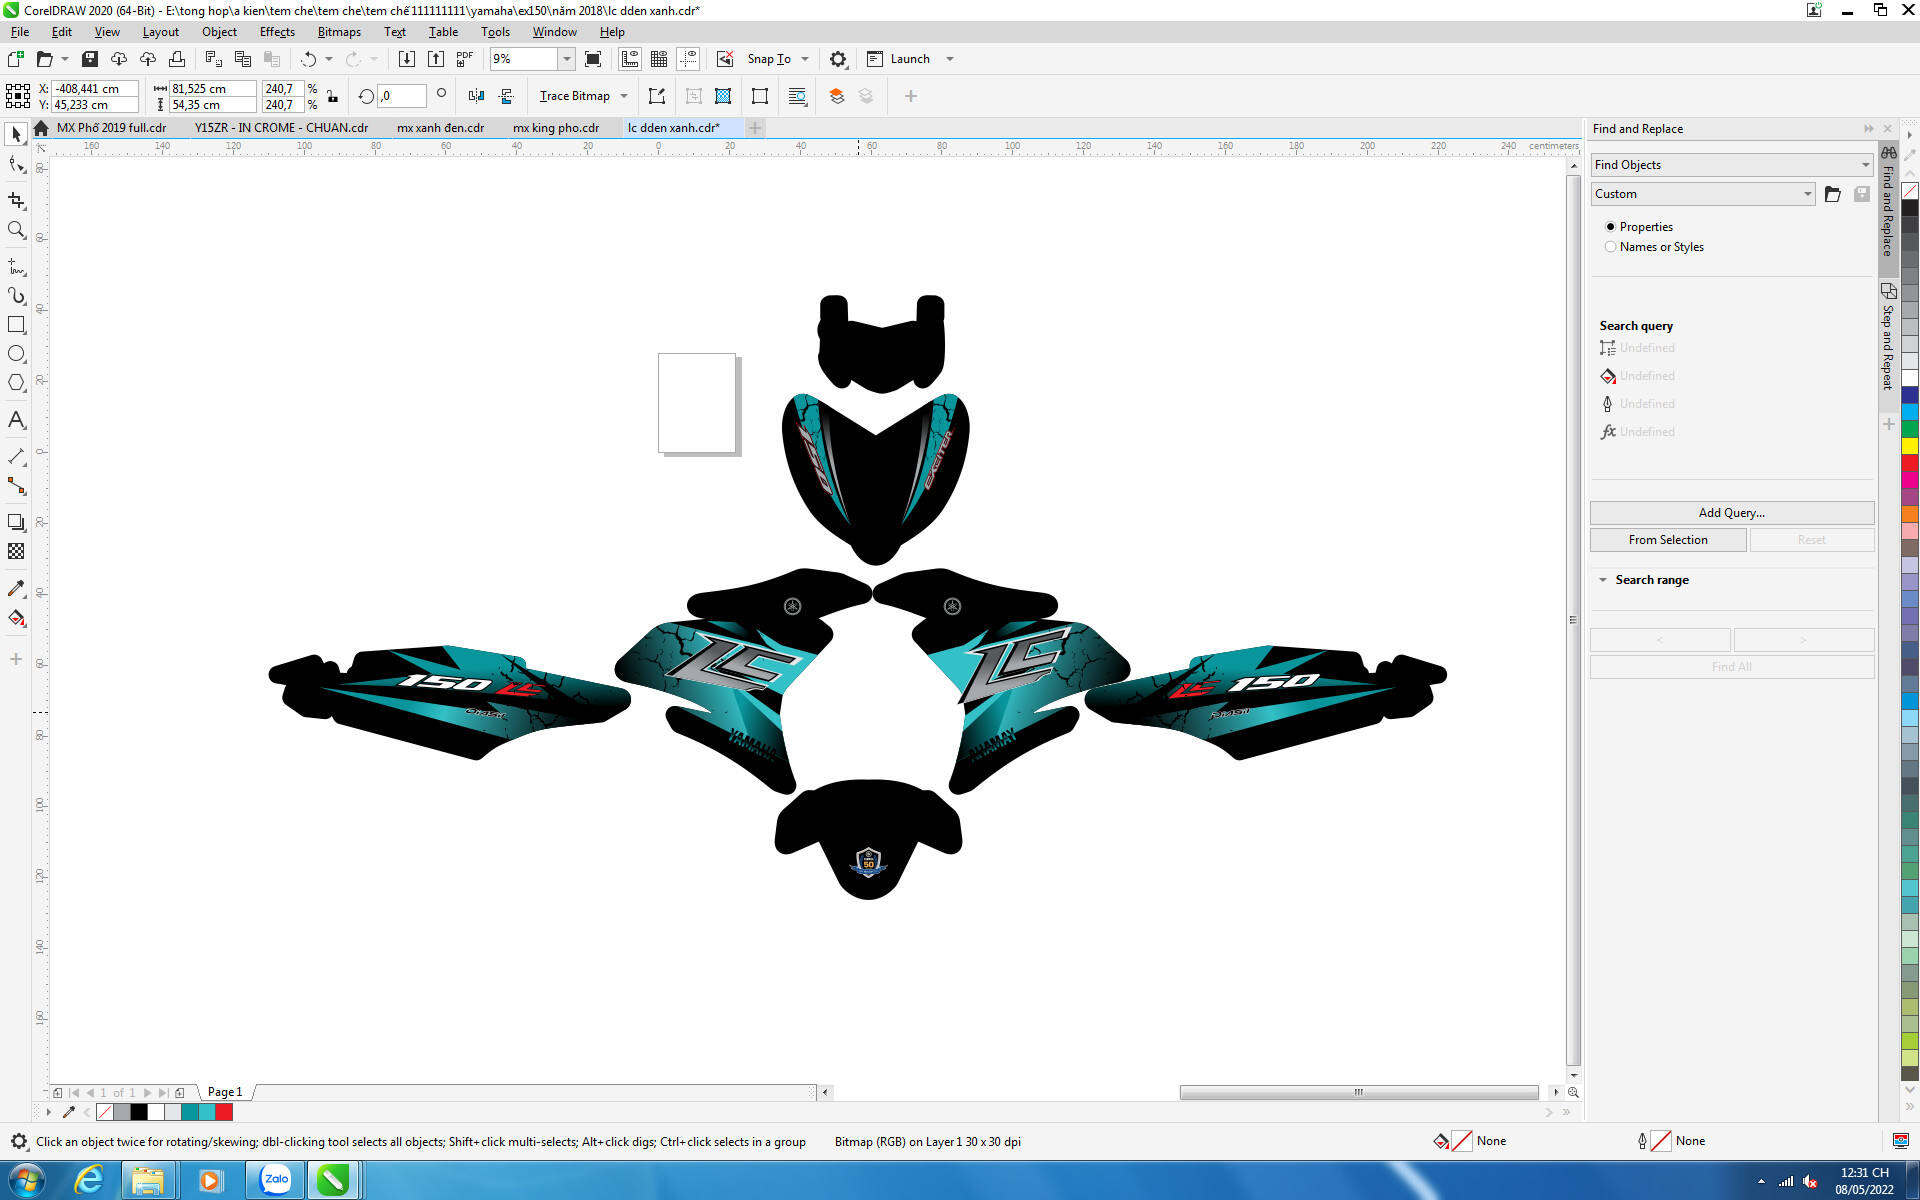Collapse the Search range section

(x=1603, y=580)
